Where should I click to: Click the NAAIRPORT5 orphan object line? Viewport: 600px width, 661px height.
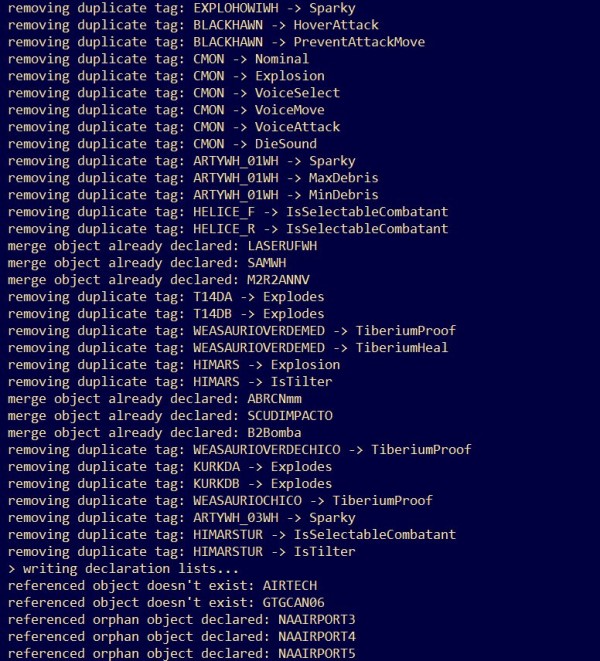pos(182,653)
